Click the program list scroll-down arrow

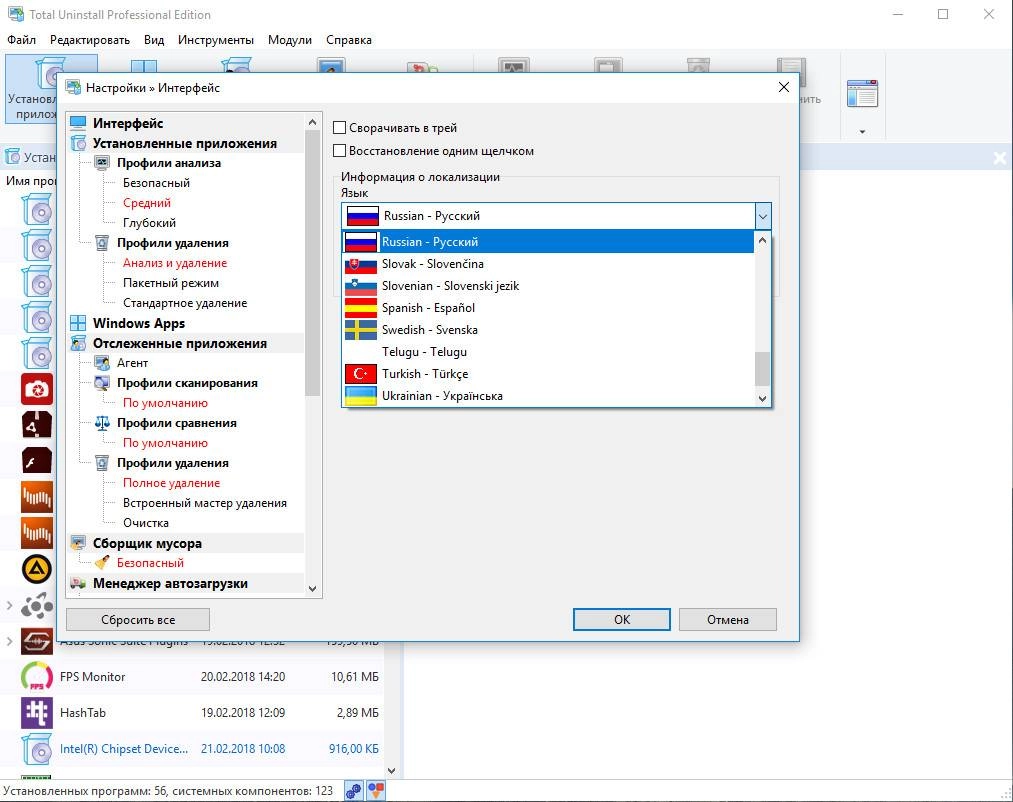click(391, 771)
